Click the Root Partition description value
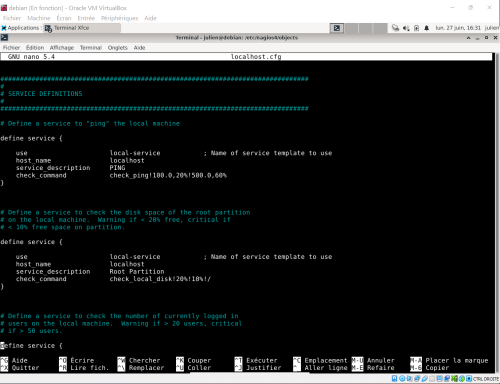Viewport: 500px width, 384px height. click(137, 272)
